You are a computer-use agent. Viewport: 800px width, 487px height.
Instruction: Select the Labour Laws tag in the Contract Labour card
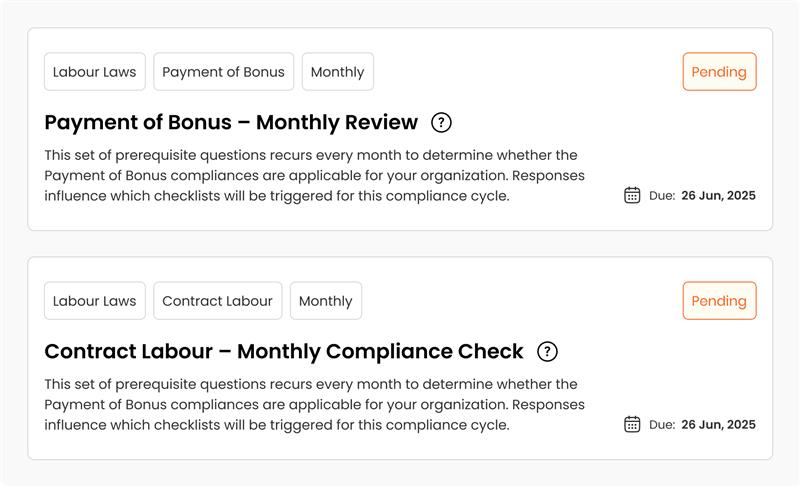point(95,301)
